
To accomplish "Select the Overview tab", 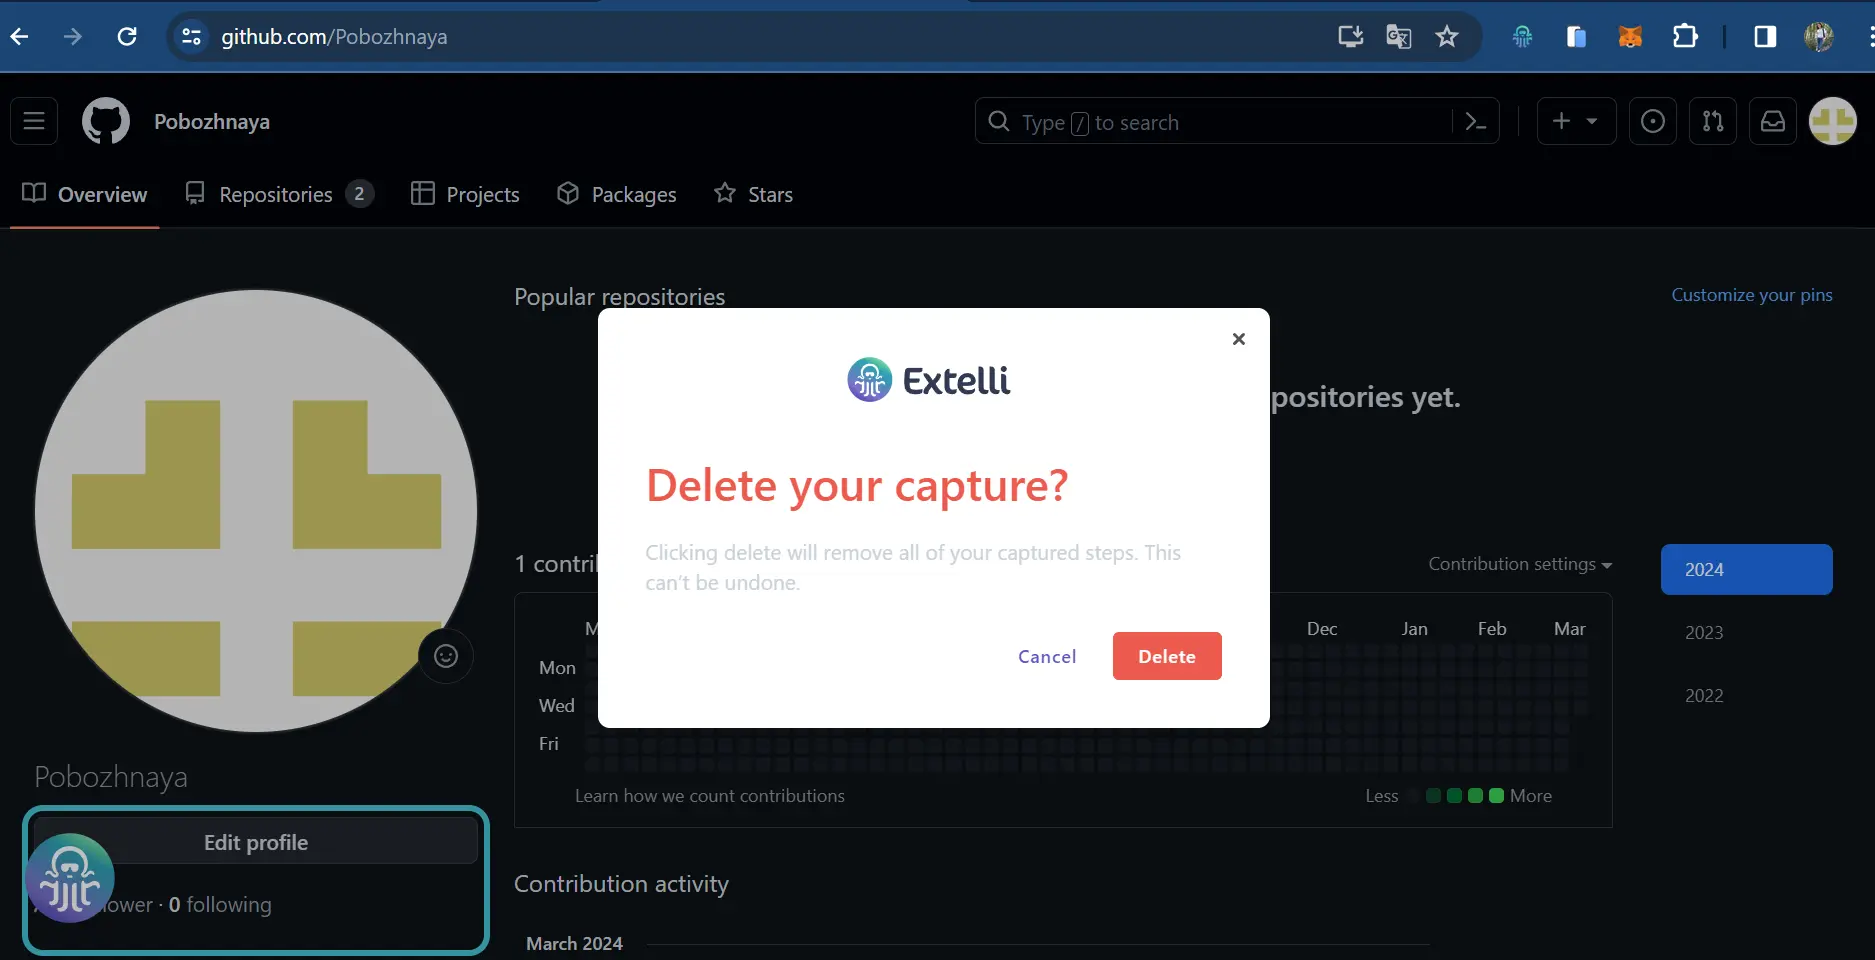I will coord(85,194).
